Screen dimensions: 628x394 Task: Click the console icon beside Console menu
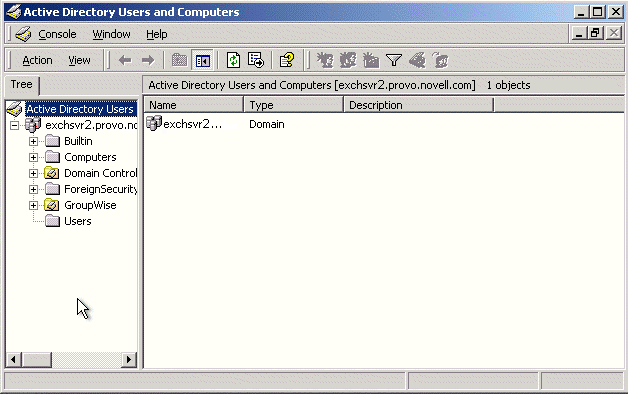pyautogui.click(x=23, y=34)
